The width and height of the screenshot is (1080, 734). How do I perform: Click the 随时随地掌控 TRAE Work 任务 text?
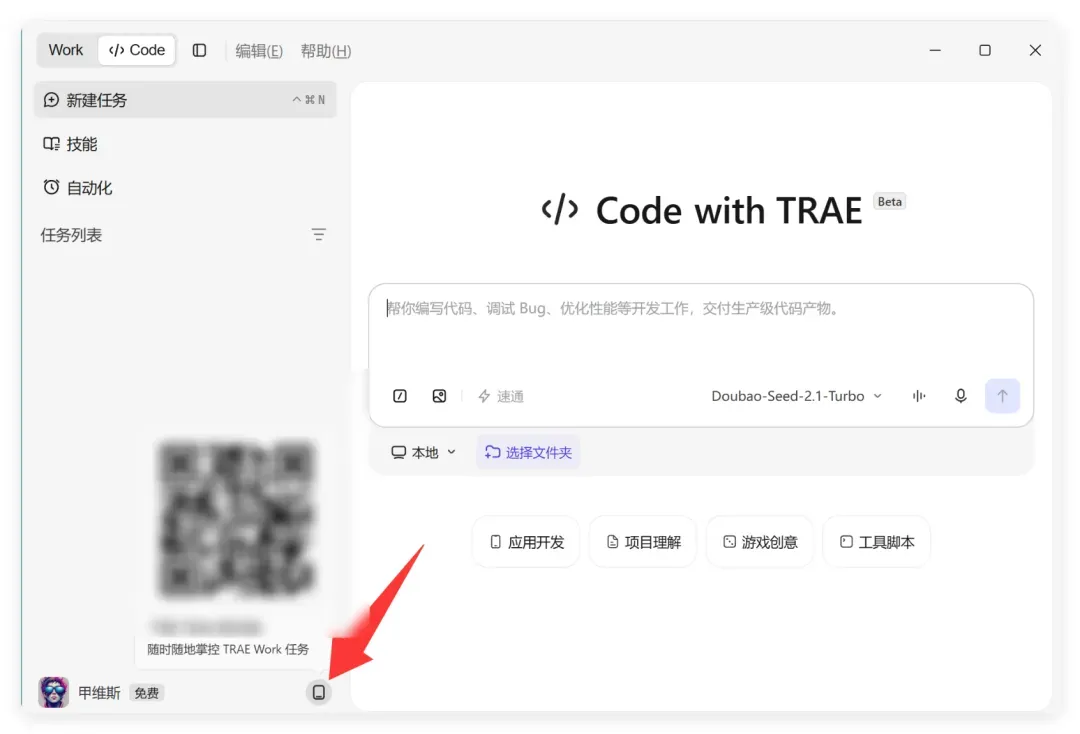228,649
